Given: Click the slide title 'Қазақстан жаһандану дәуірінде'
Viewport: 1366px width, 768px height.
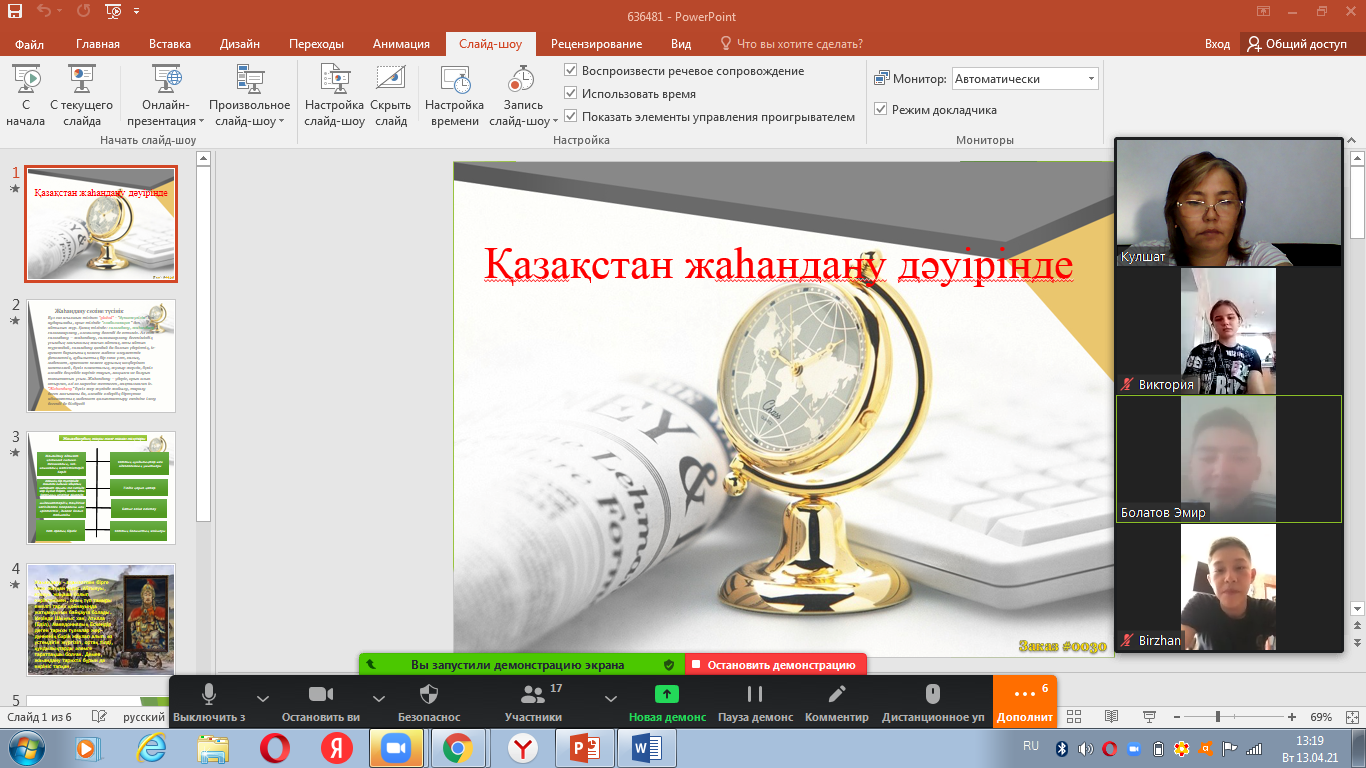Looking at the screenshot, I should click(x=778, y=265).
